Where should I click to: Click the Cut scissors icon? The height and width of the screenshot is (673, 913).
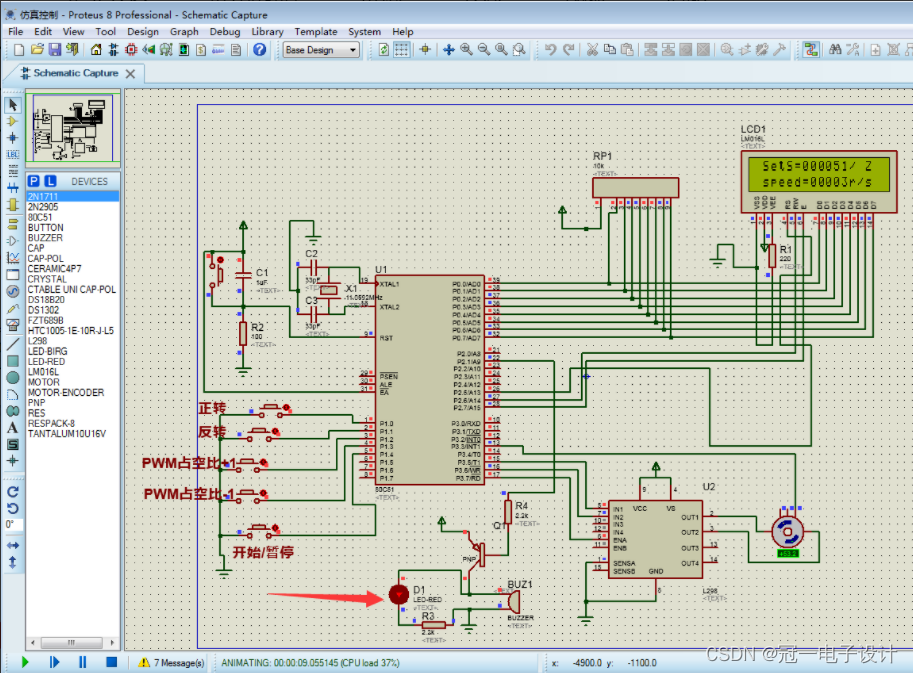pos(592,49)
